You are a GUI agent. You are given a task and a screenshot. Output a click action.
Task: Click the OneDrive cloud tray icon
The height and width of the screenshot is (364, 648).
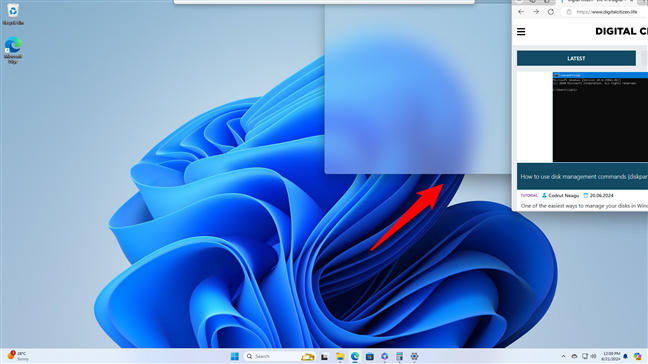click(574, 356)
